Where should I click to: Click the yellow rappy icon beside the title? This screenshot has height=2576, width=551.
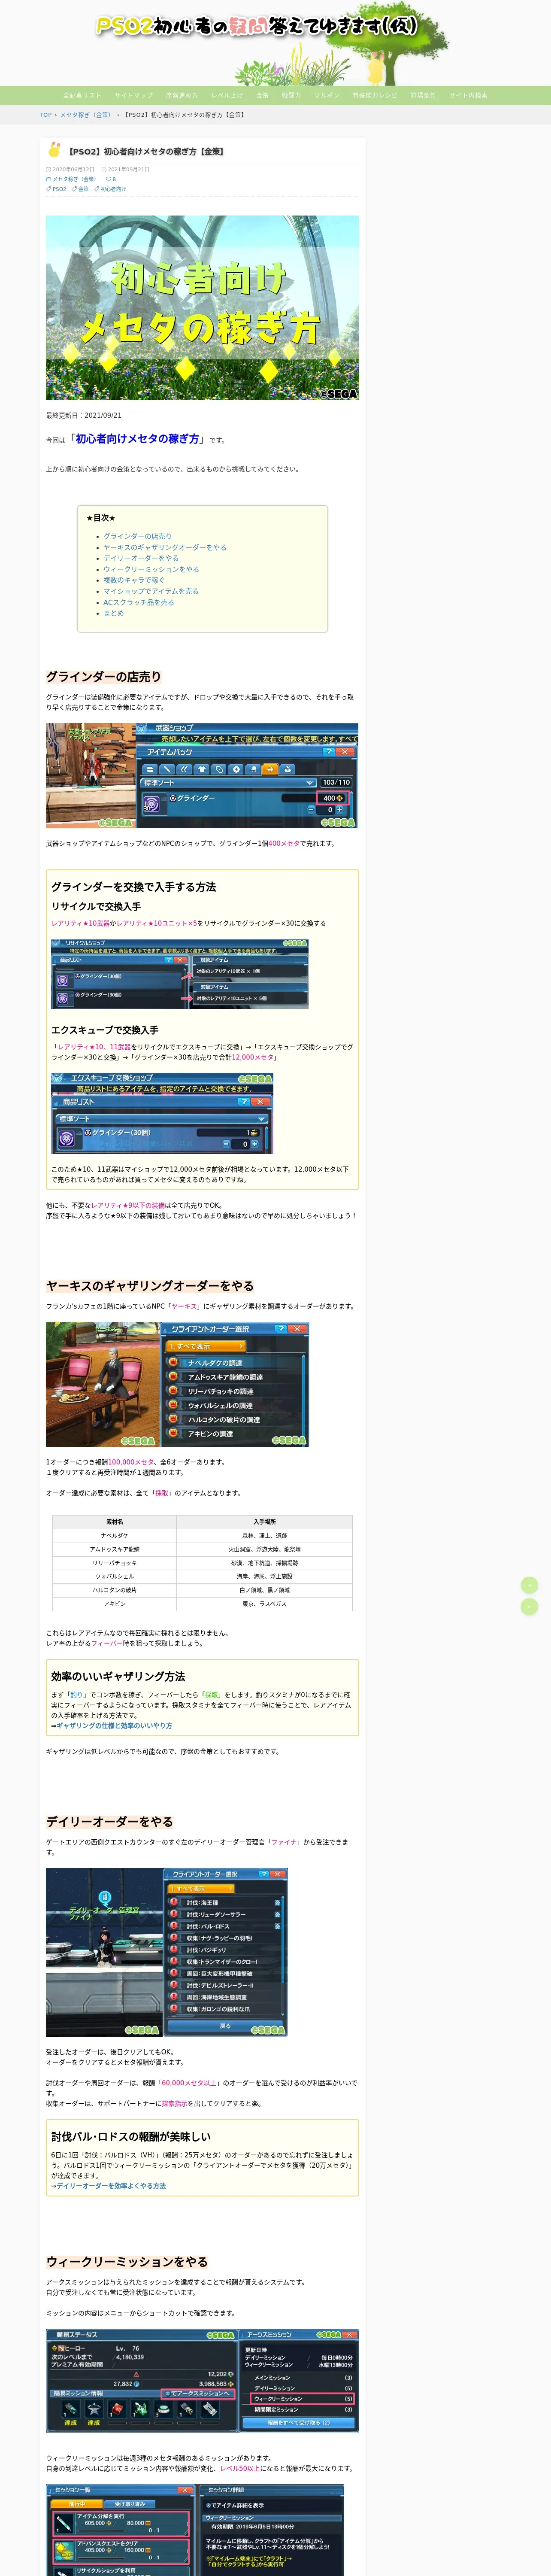55,150
